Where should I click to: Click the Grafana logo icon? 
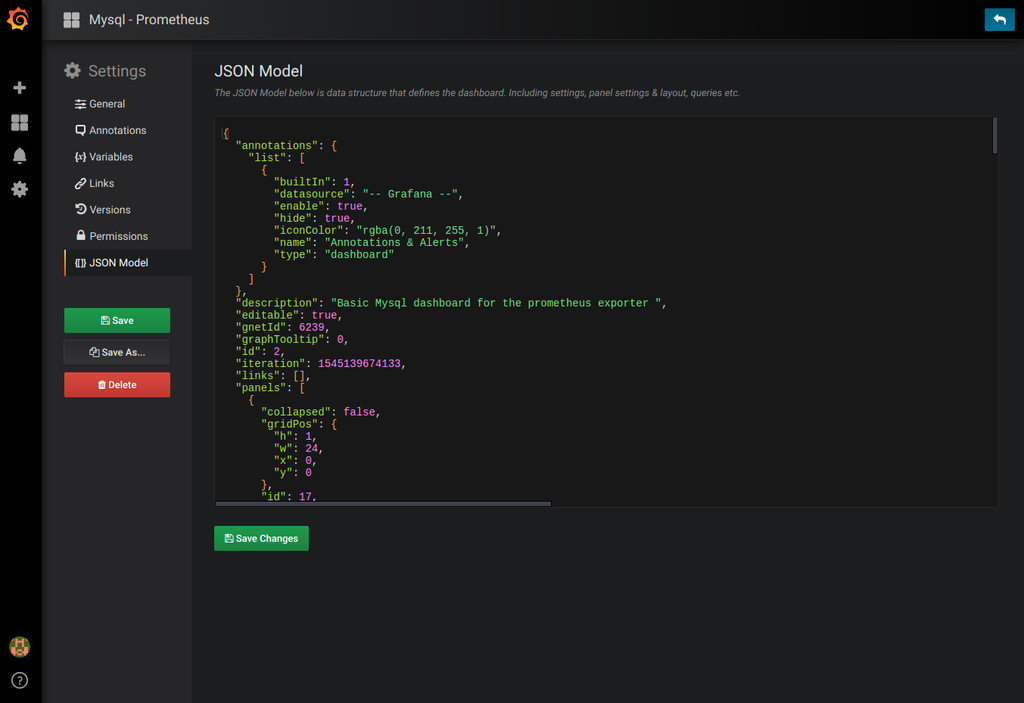pyautogui.click(x=18, y=19)
